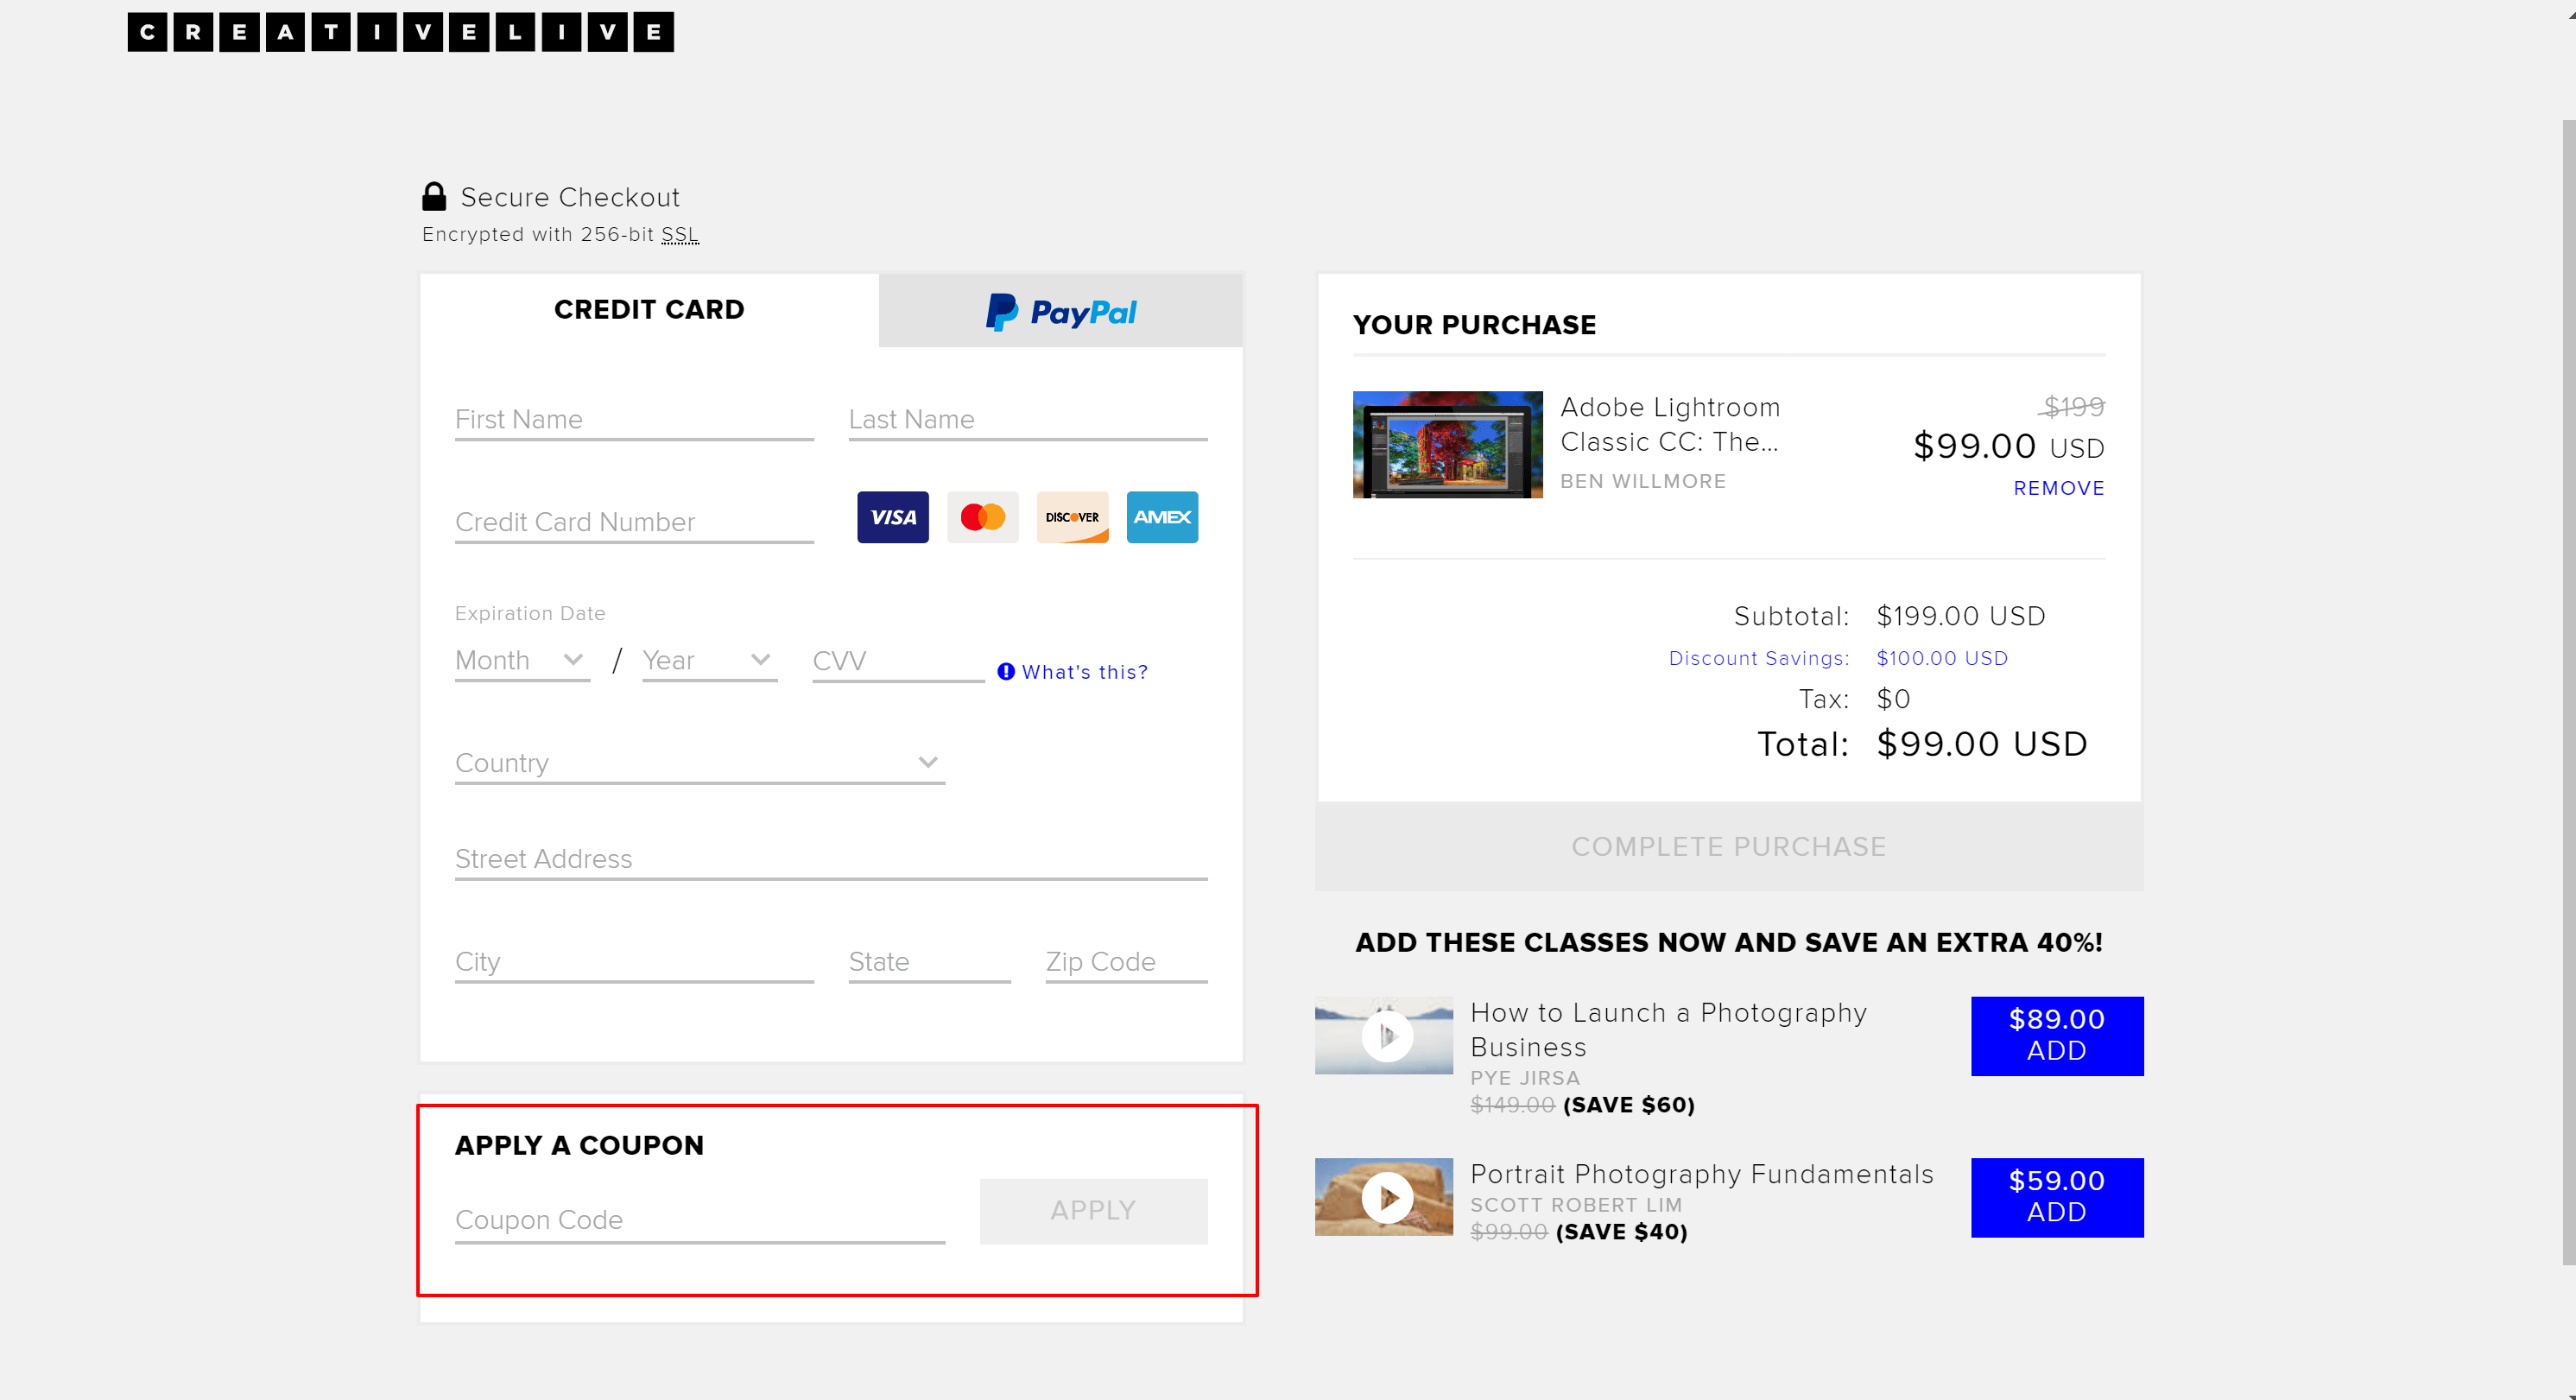The width and height of the screenshot is (2576, 1400).
Task: Focus the City field
Action: click(634, 962)
